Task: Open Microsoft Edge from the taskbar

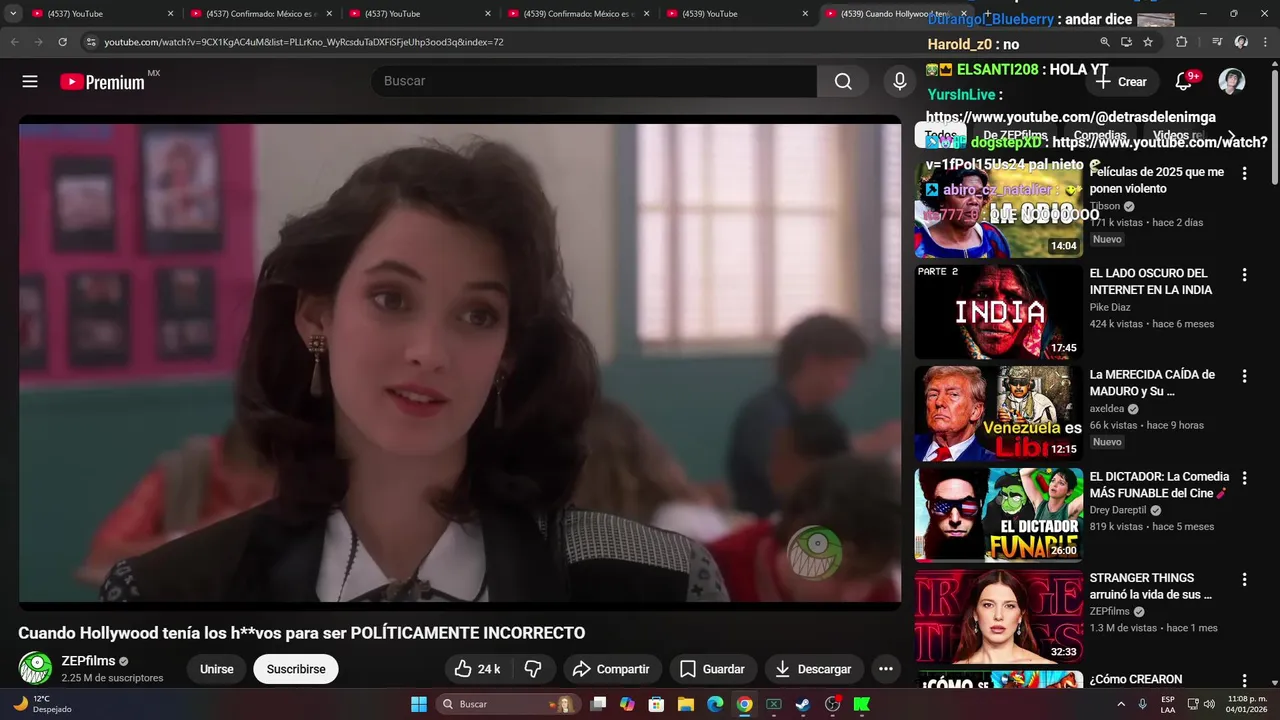Action: [715, 704]
